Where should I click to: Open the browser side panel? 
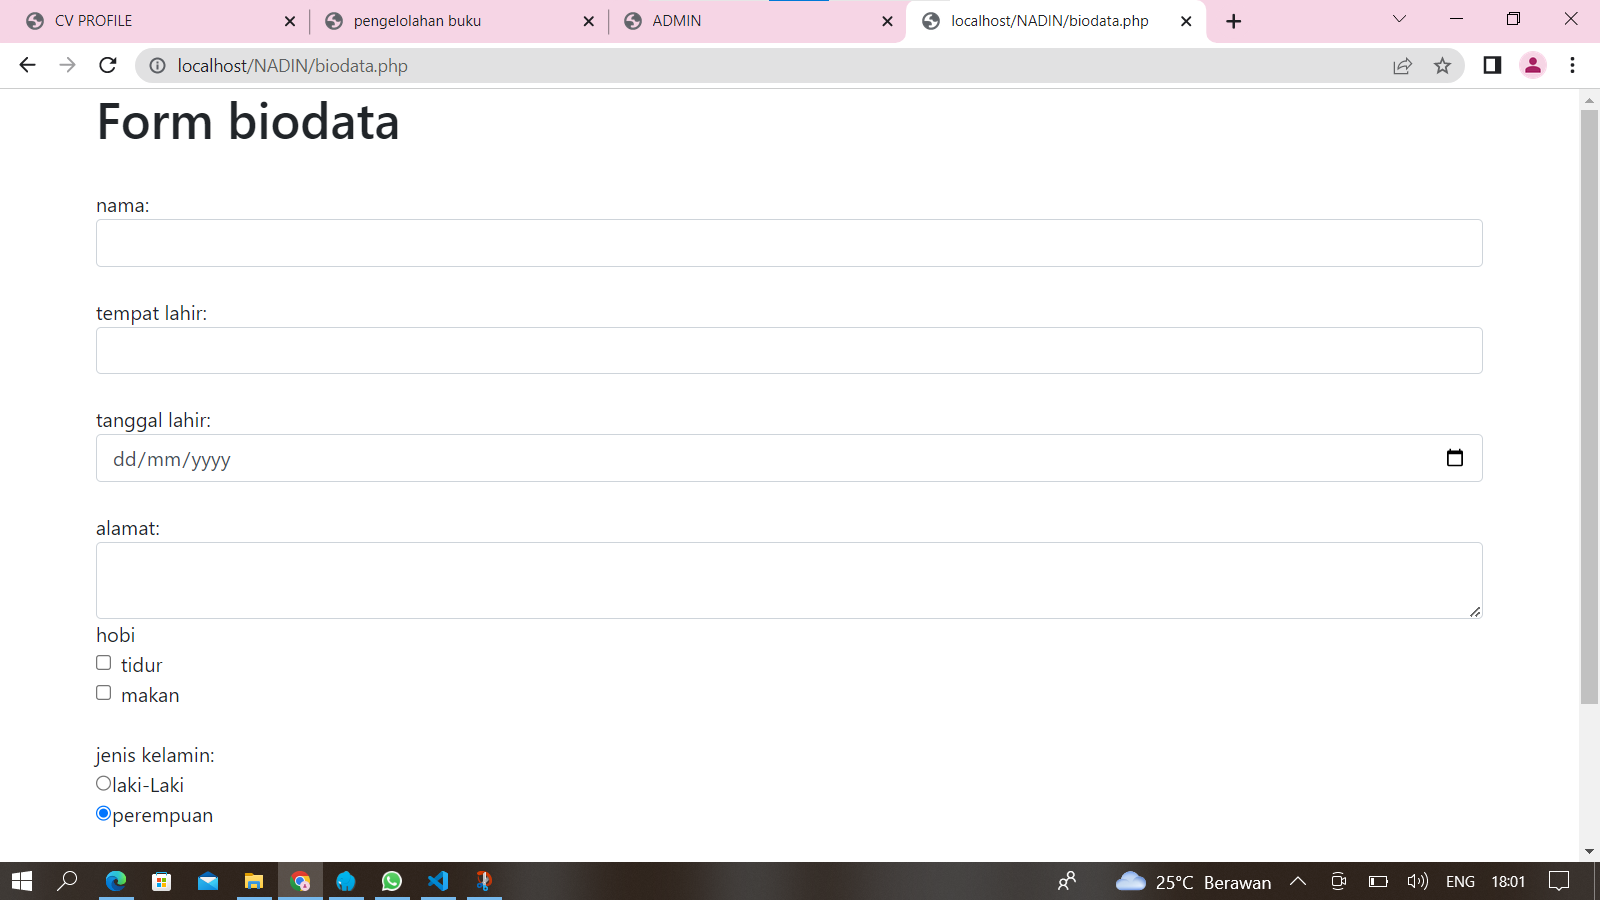coord(1492,65)
